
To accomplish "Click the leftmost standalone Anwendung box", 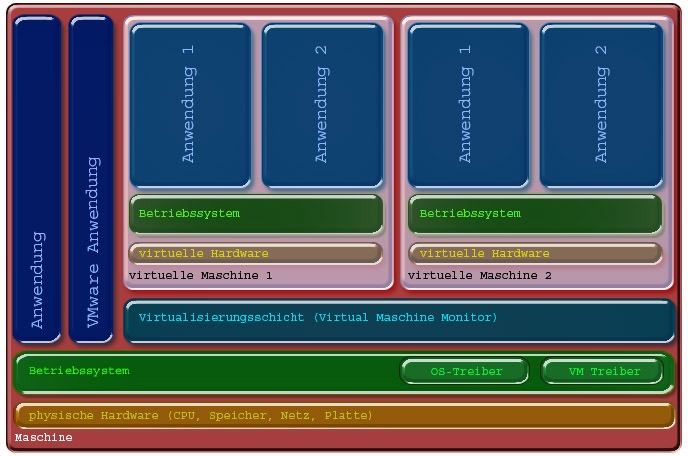I will (38, 180).
